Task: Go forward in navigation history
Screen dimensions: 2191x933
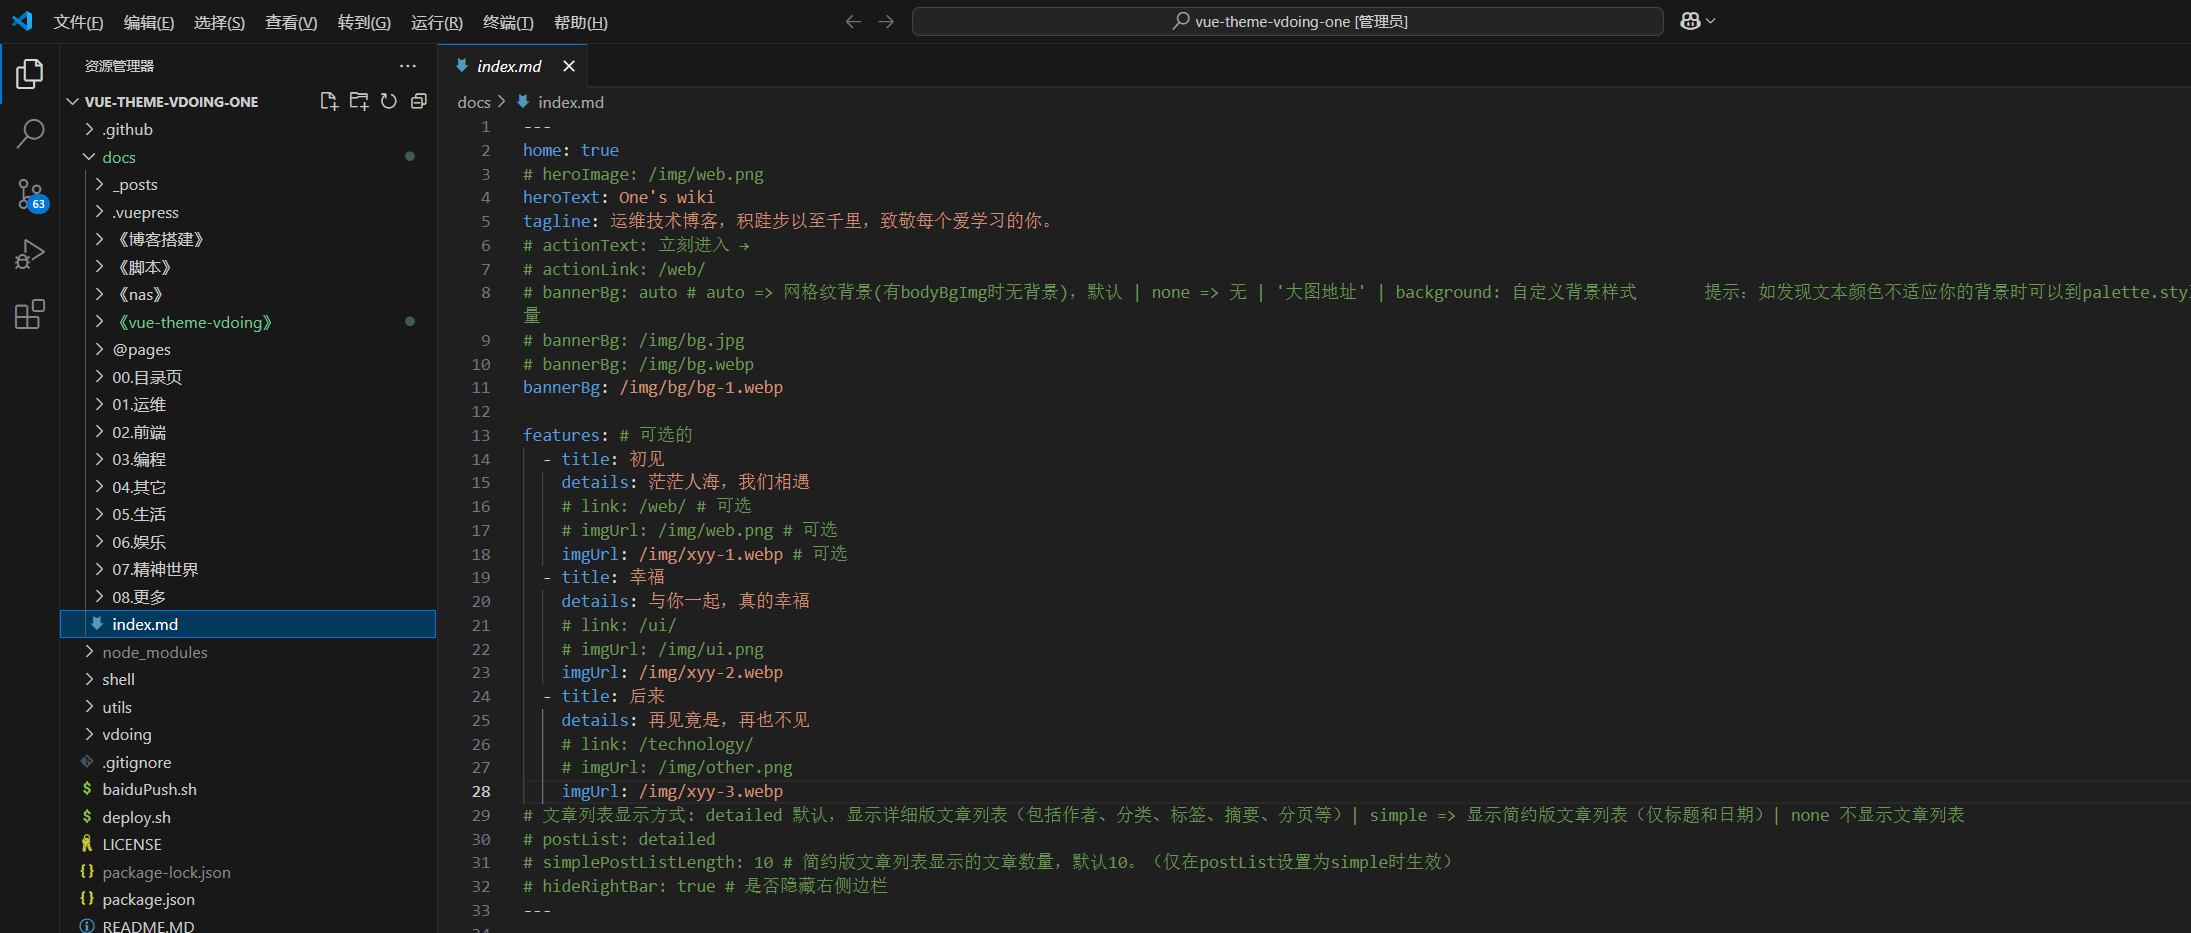Action: (x=886, y=21)
